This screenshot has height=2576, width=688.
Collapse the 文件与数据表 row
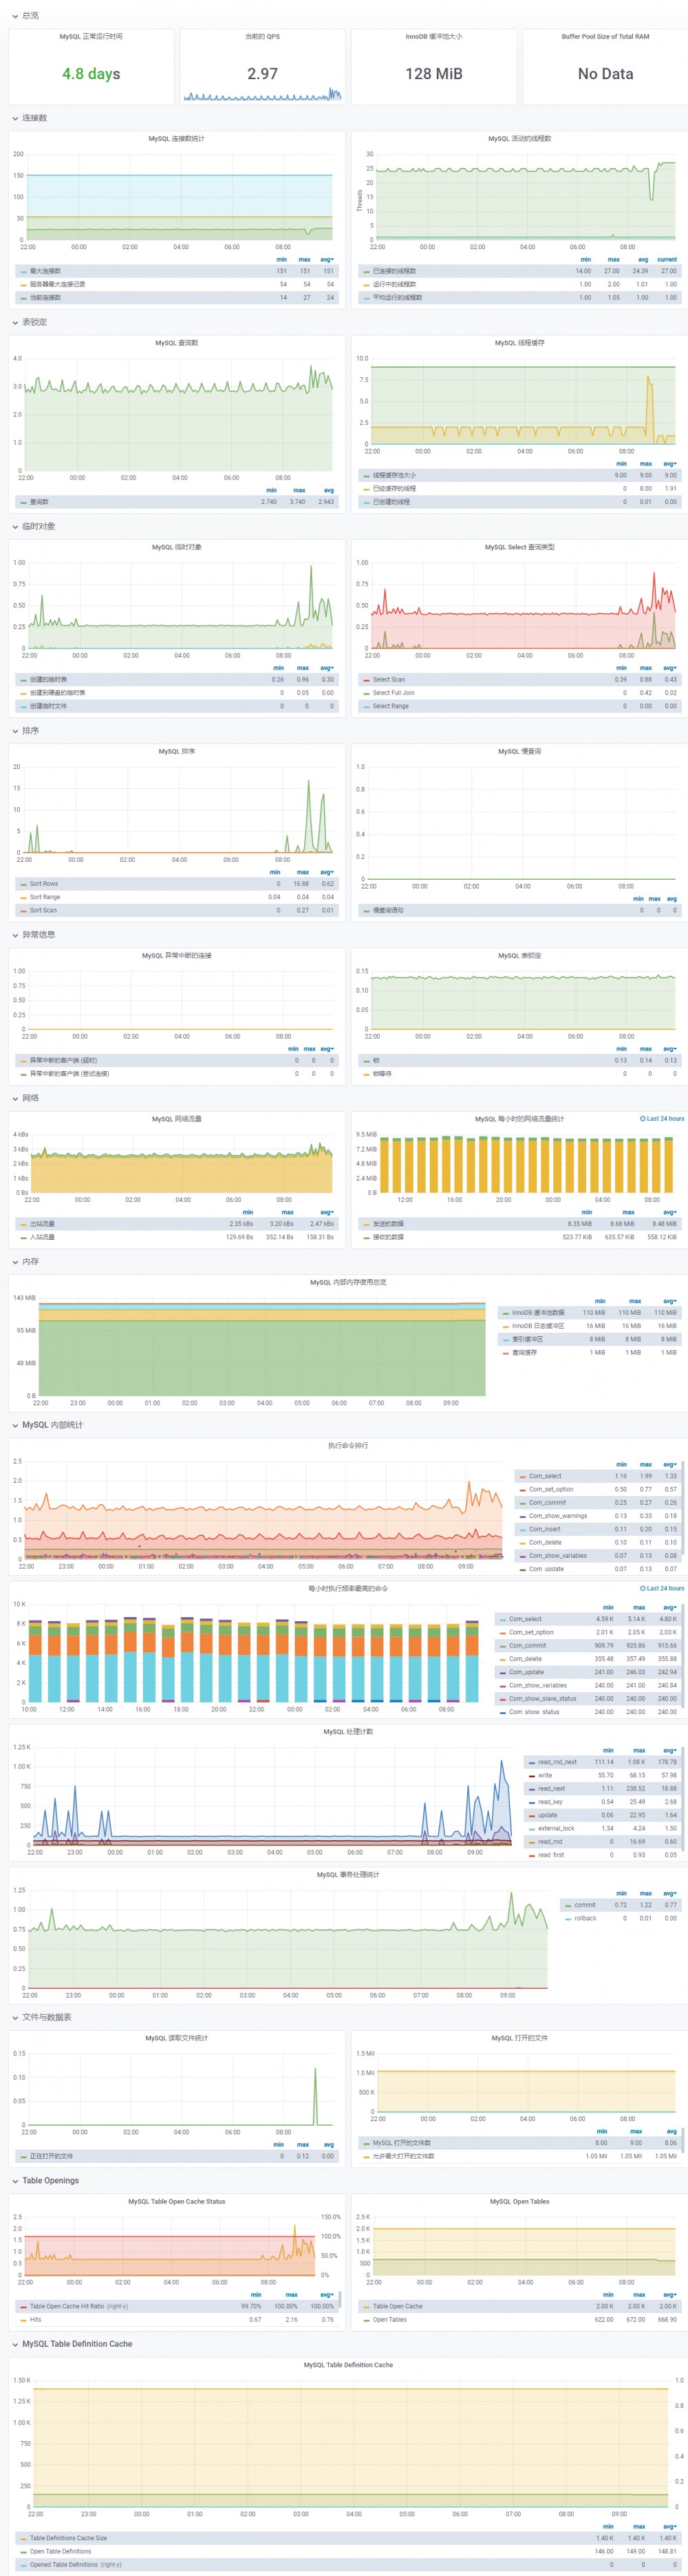coord(42,2017)
